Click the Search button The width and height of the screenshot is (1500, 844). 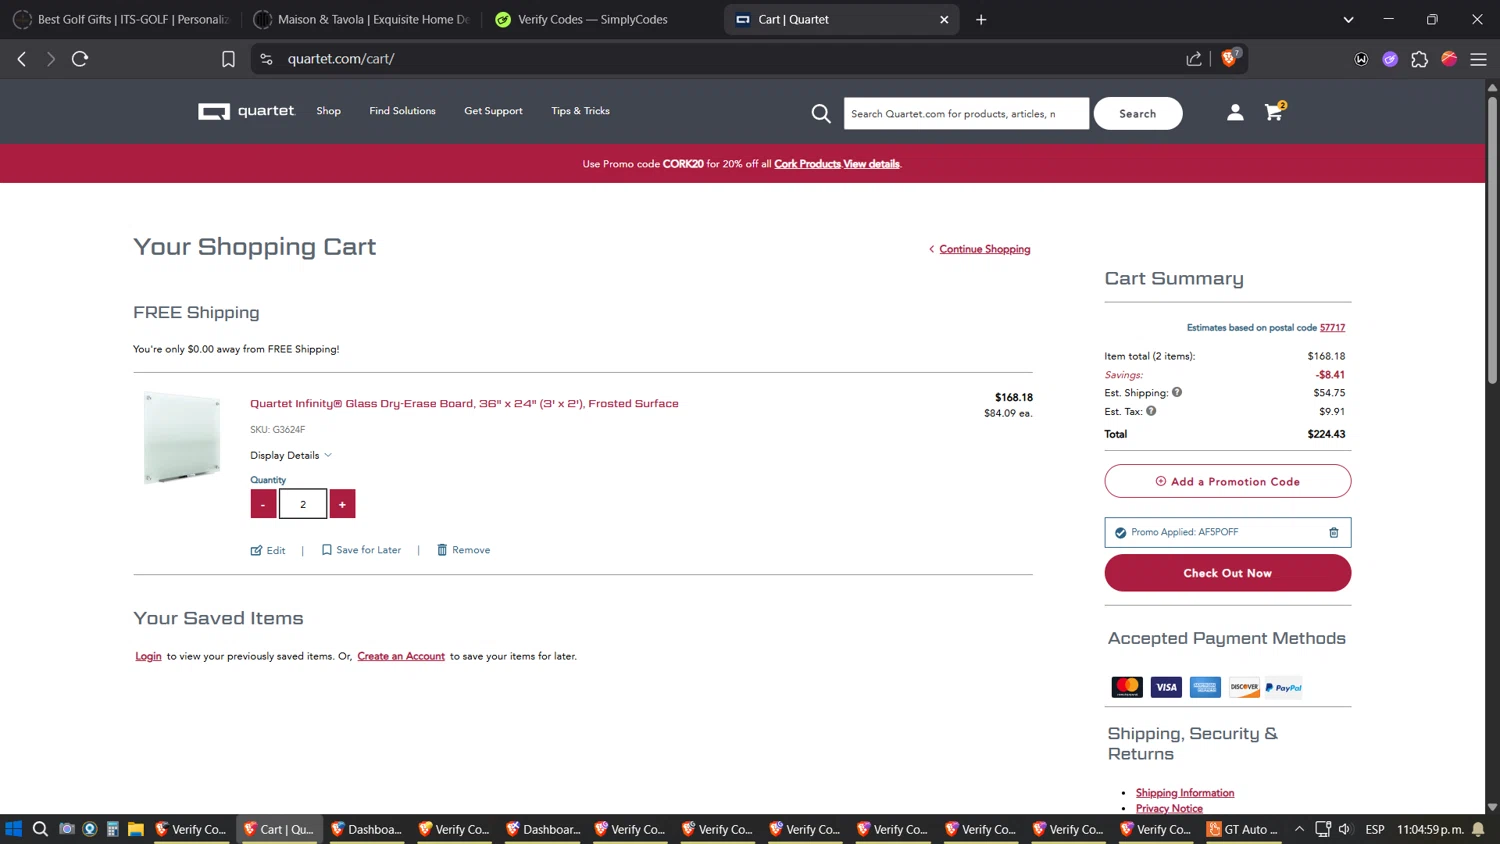[x=1138, y=114]
